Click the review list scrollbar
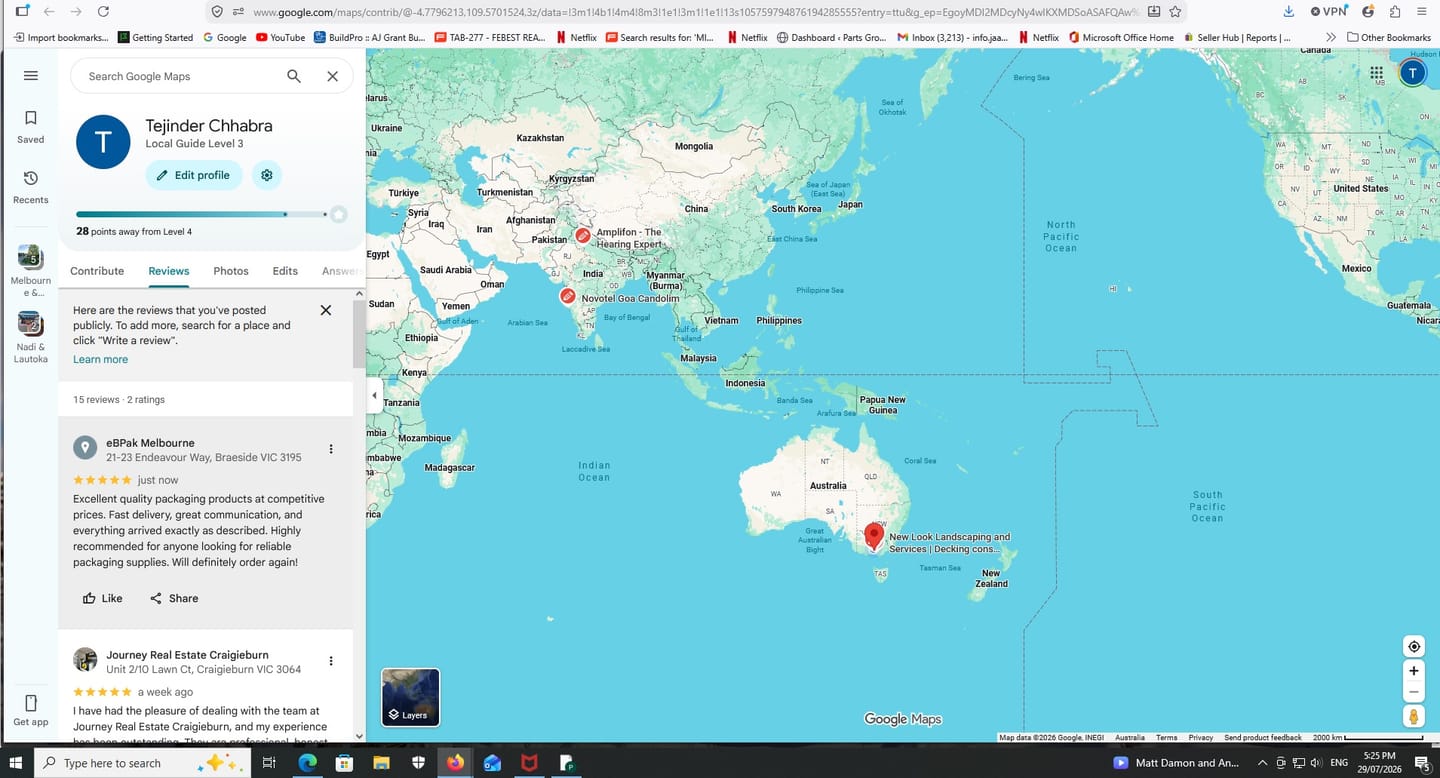This screenshot has height=778, width=1440. click(x=359, y=335)
